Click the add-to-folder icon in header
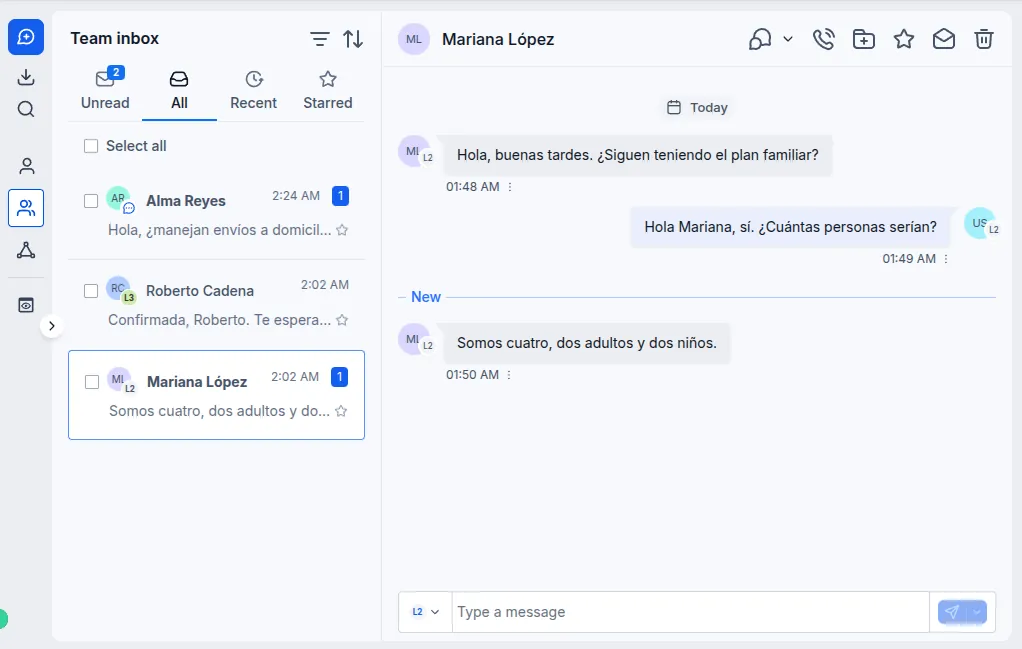 click(x=864, y=39)
